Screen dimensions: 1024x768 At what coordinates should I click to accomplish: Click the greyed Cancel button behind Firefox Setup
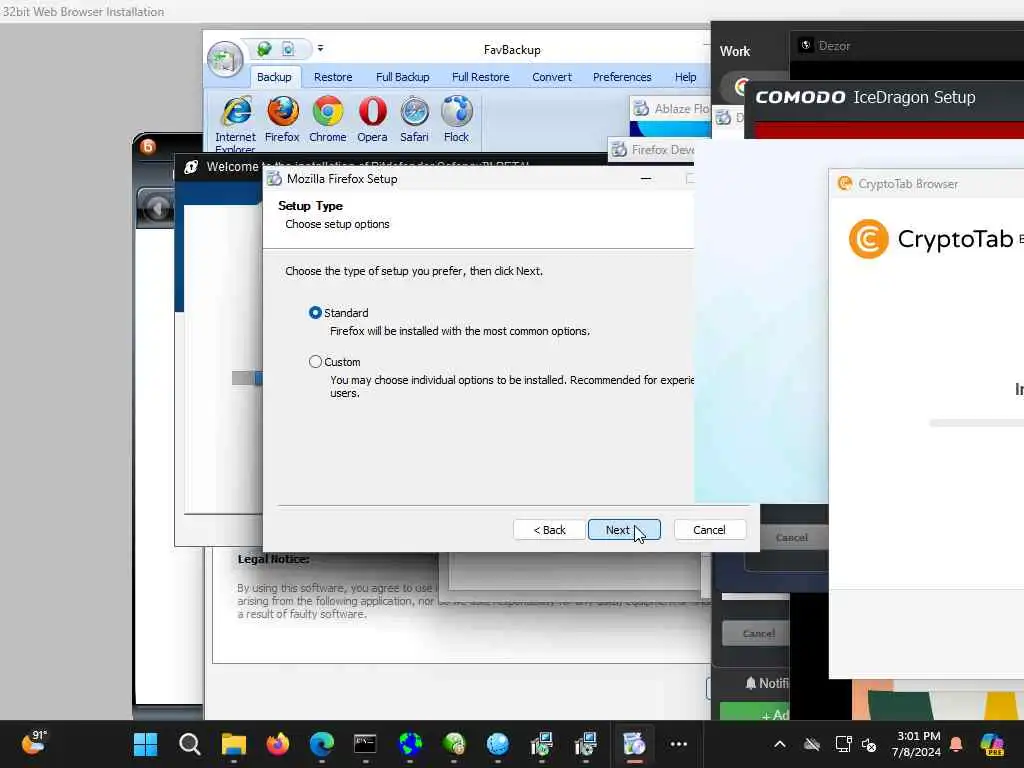click(x=792, y=537)
